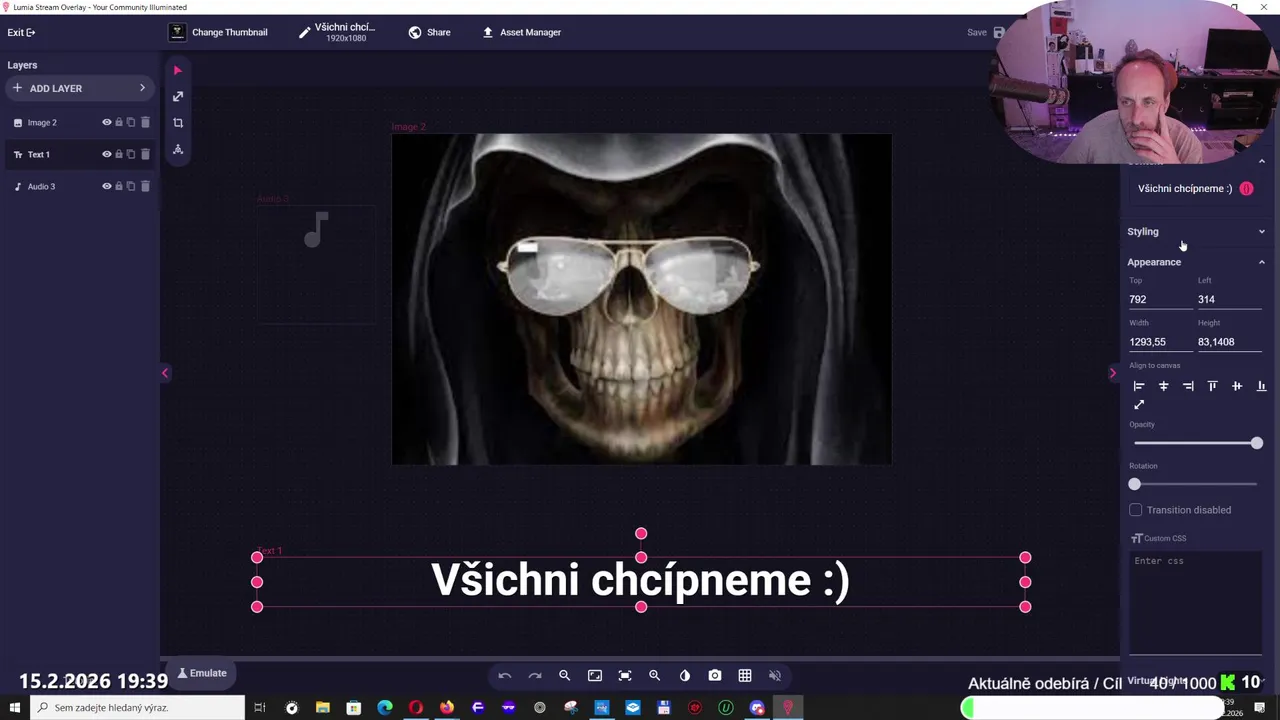1280x720 pixels.
Task: Zoom in the canvas
Action: point(655,676)
